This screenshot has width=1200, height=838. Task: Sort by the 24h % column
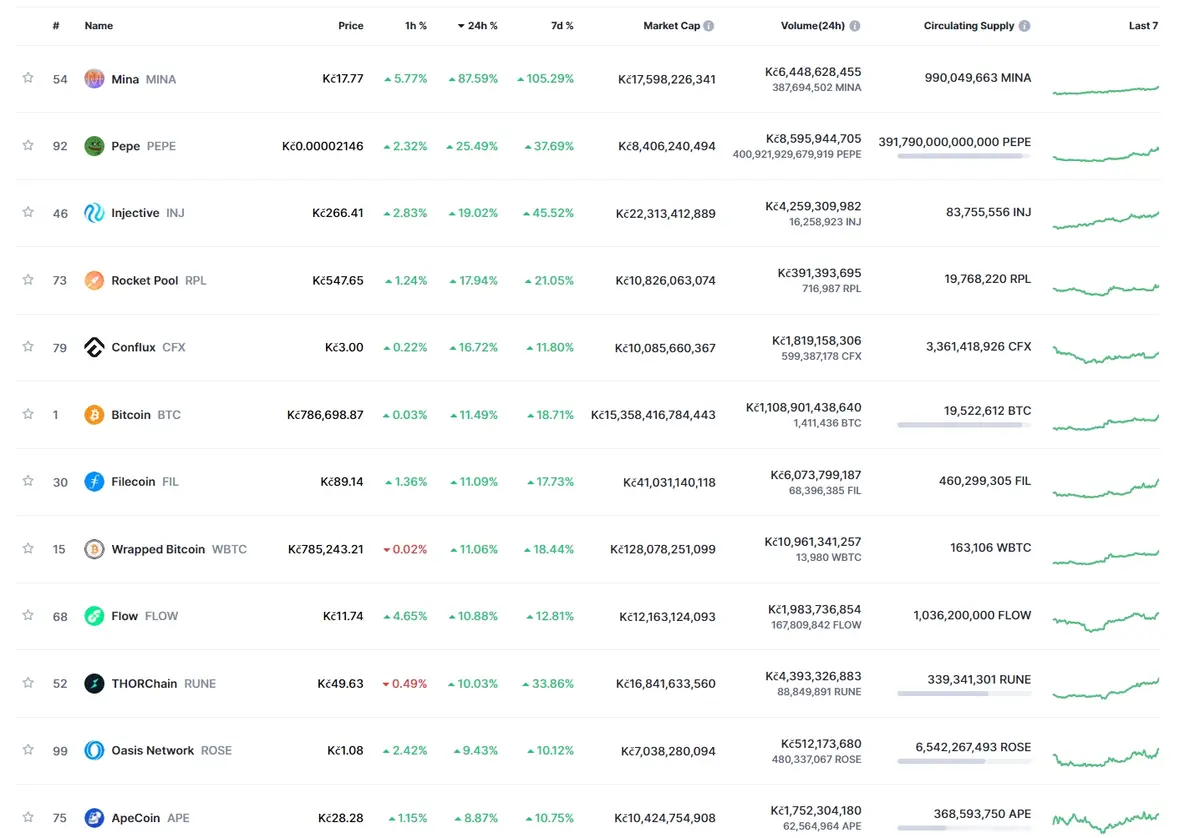coord(478,26)
